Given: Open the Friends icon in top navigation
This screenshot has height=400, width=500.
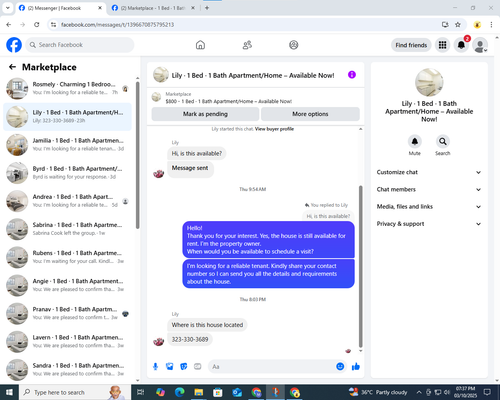Looking at the screenshot, I should click(x=247, y=45).
